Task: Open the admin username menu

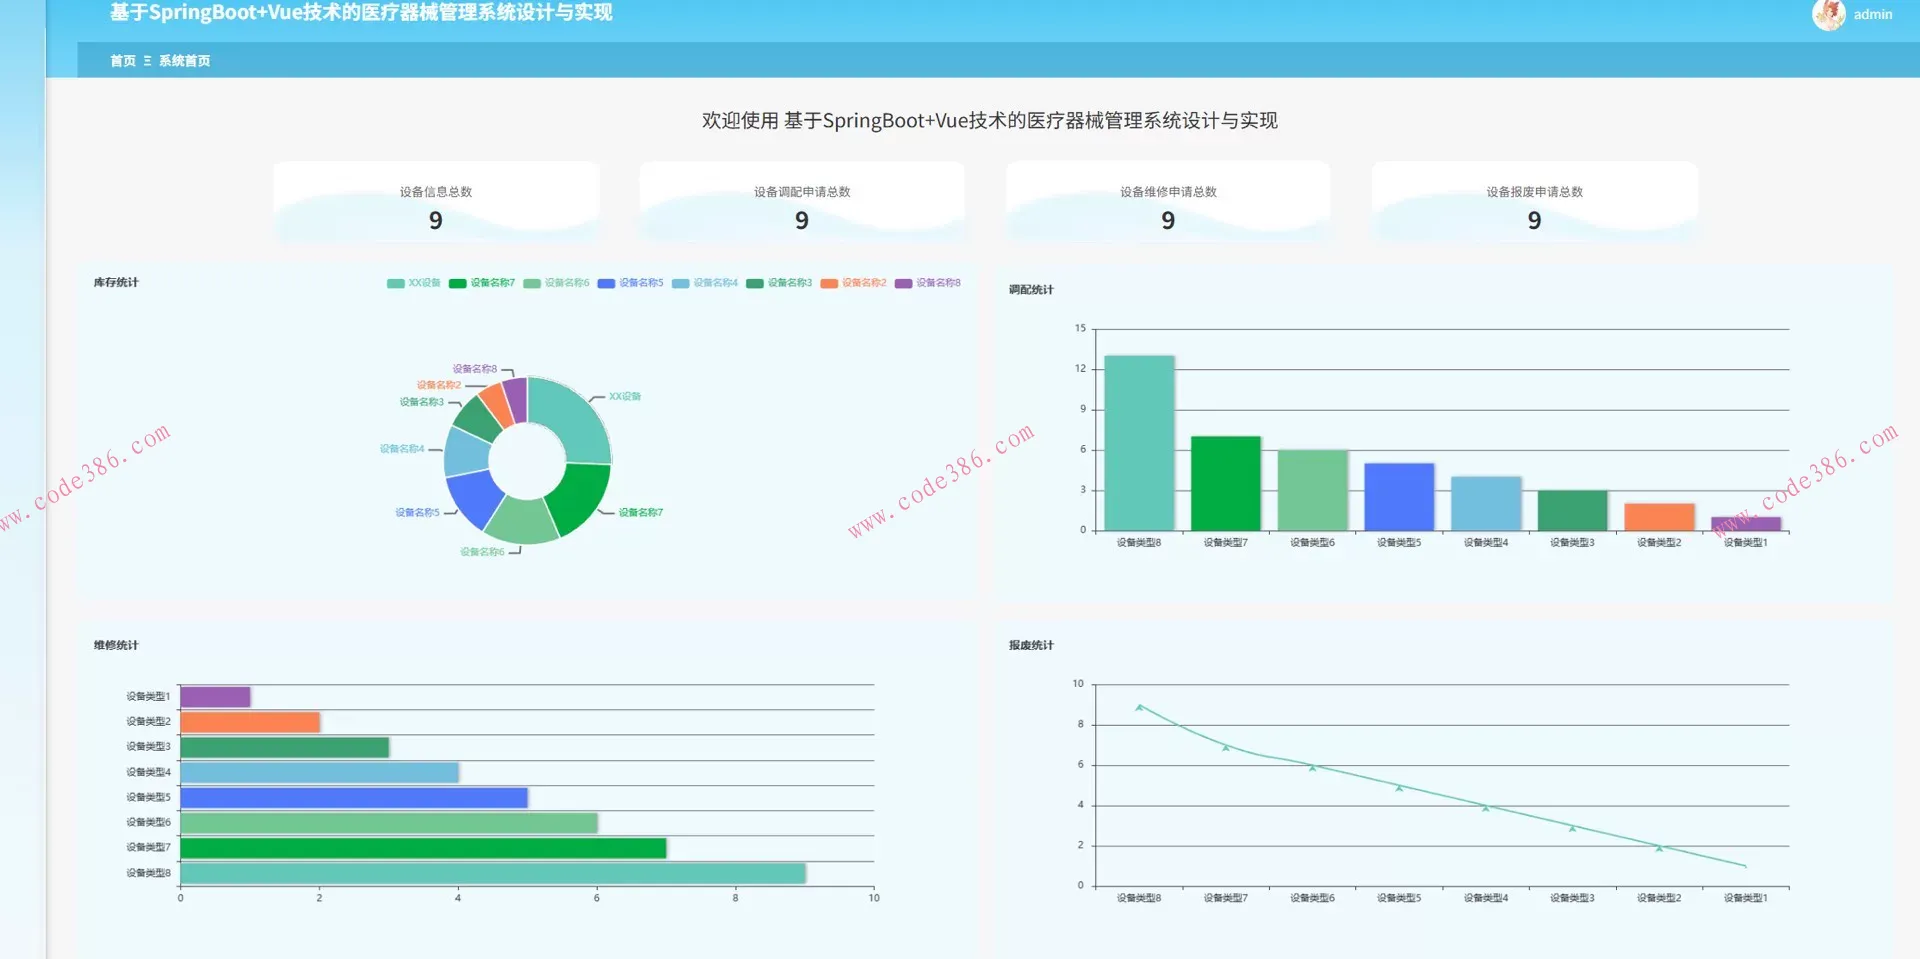Action: click(1872, 15)
